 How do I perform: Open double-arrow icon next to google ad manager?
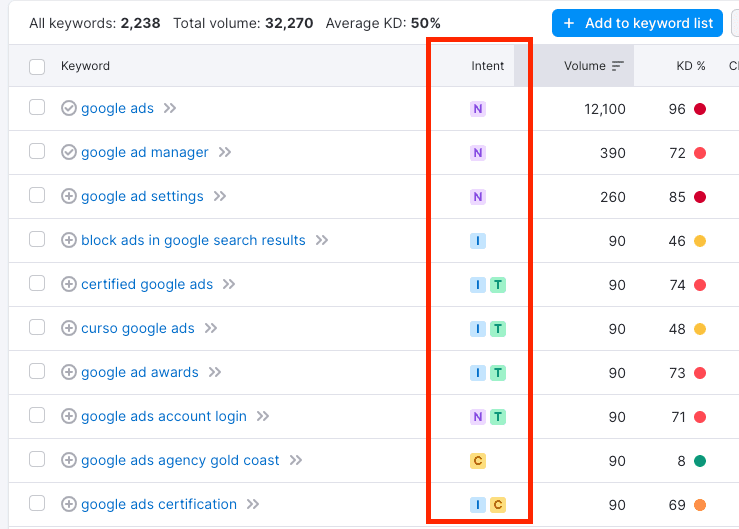pos(225,152)
